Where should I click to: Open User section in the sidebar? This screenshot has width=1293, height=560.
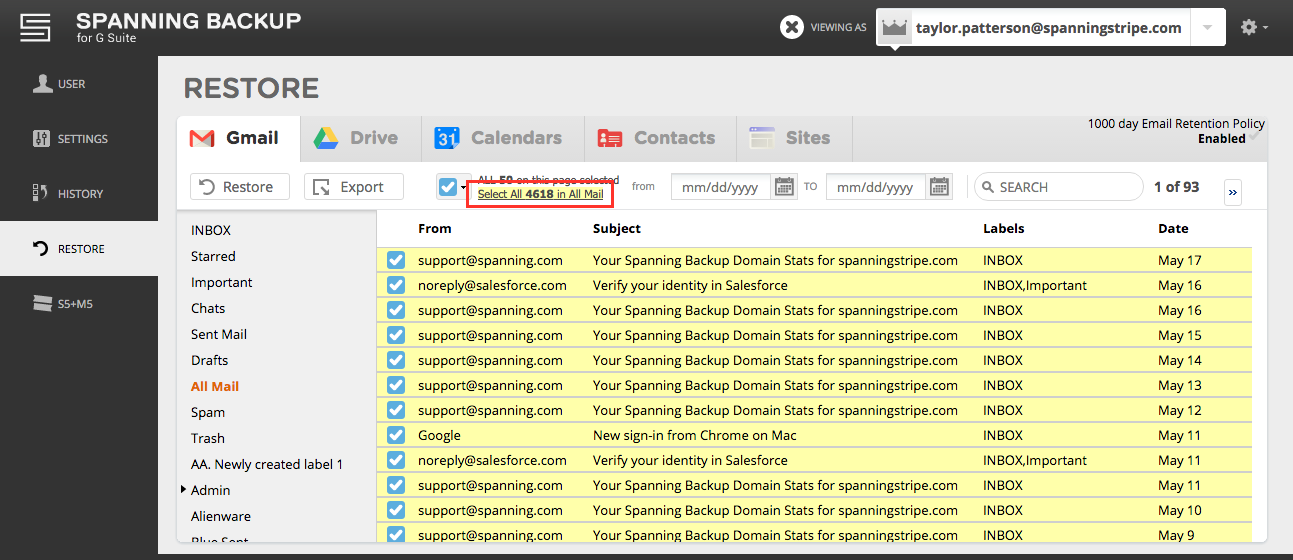click(79, 84)
